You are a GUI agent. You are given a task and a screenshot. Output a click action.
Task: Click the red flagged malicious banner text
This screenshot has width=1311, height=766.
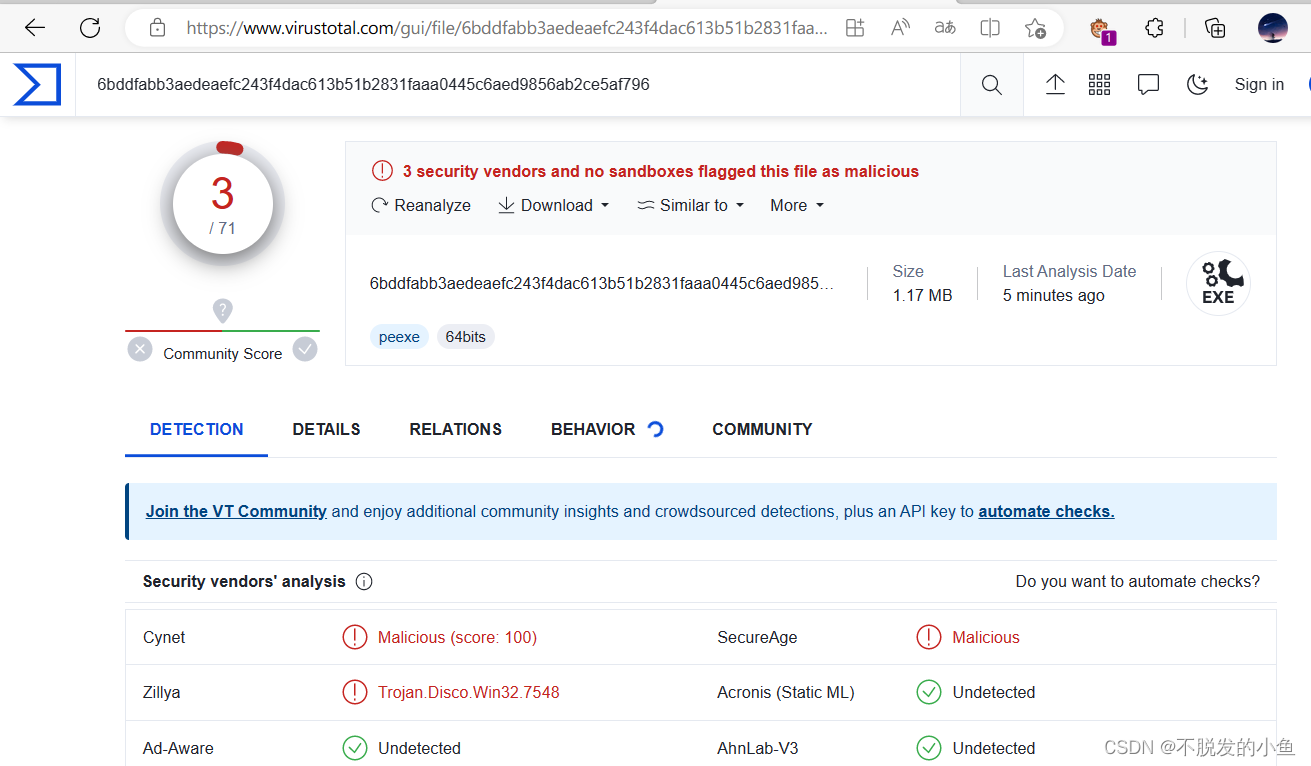tap(661, 171)
